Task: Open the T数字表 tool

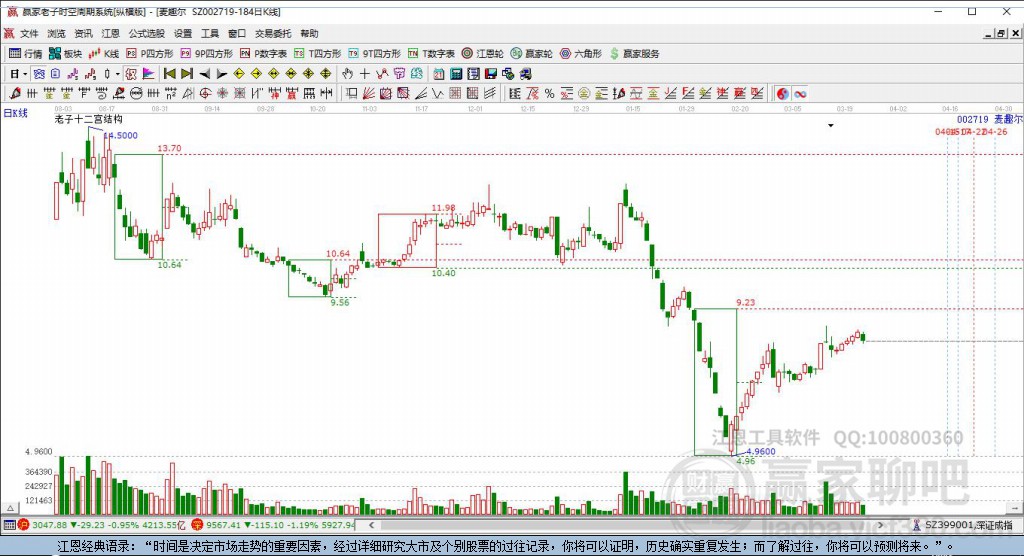Action: [431, 54]
